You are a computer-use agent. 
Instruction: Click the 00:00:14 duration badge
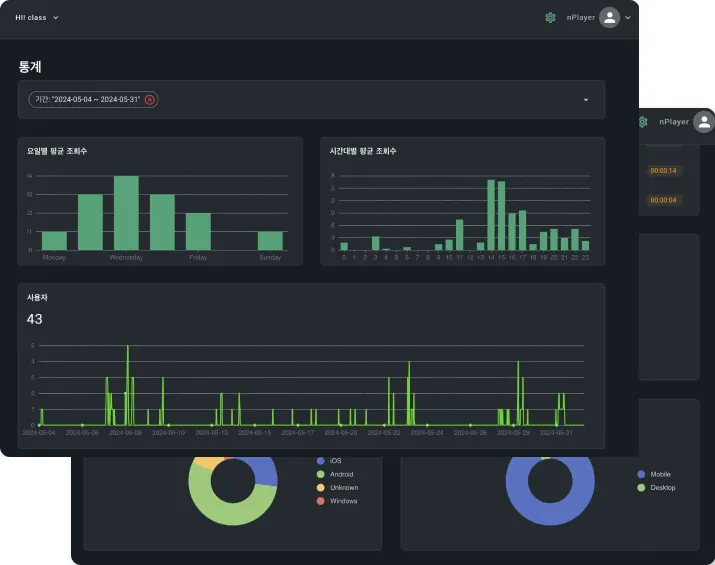[663, 171]
